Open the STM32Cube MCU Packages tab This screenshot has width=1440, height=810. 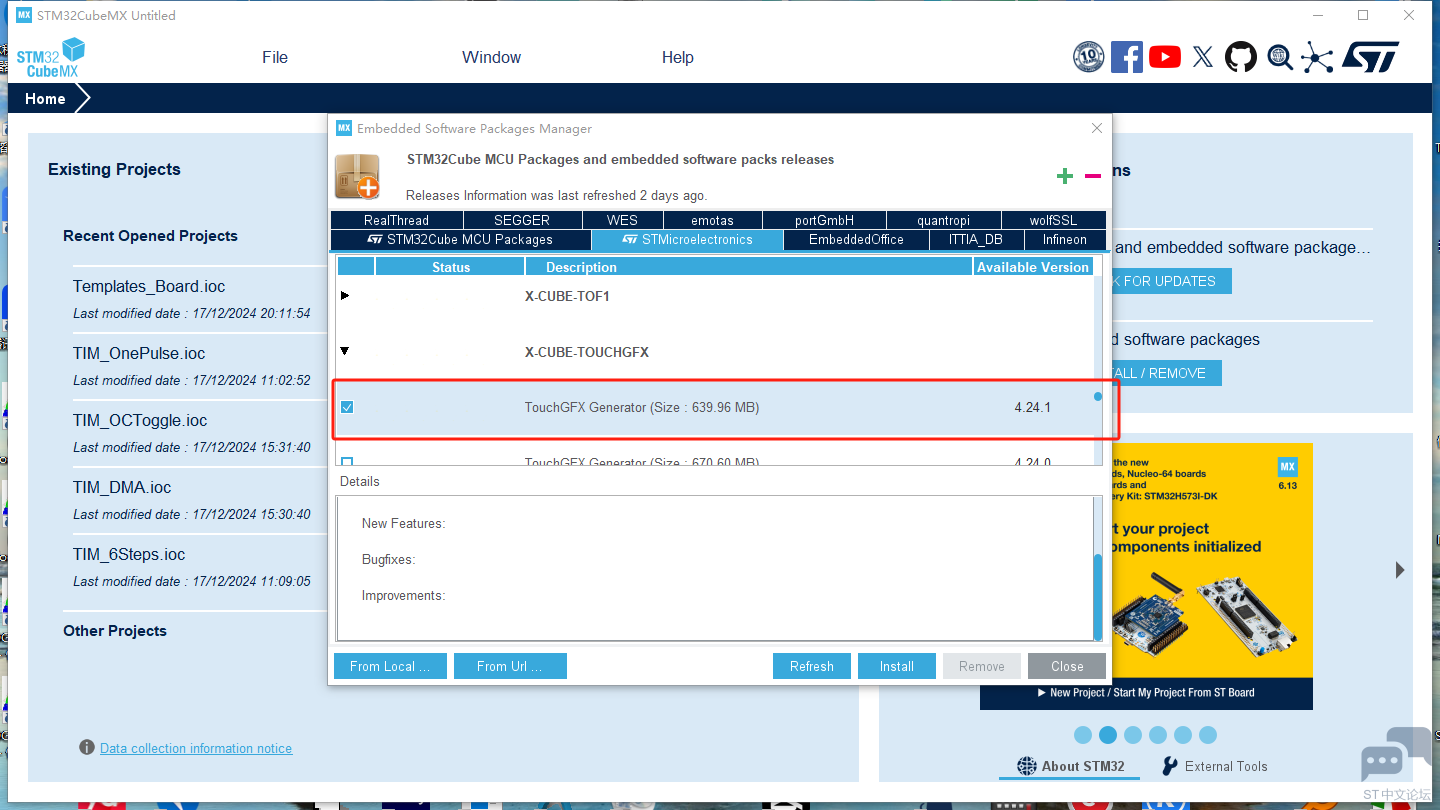(460, 240)
